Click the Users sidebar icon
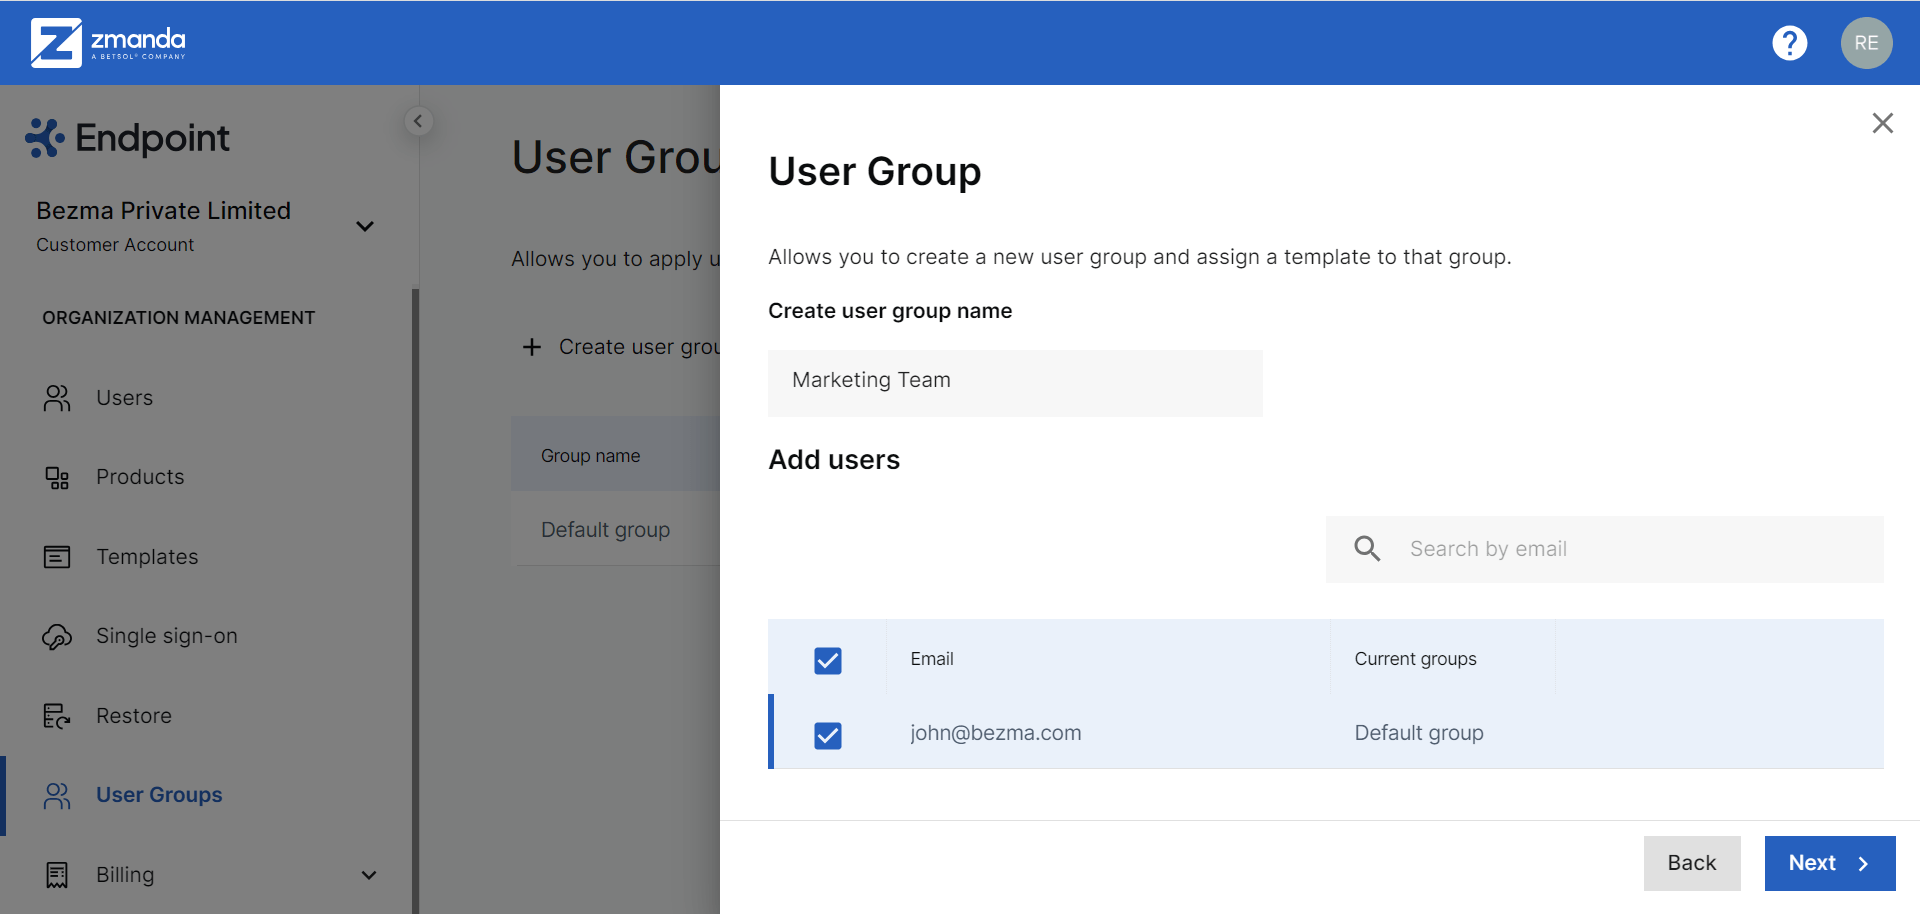The image size is (1920, 914). (57, 398)
